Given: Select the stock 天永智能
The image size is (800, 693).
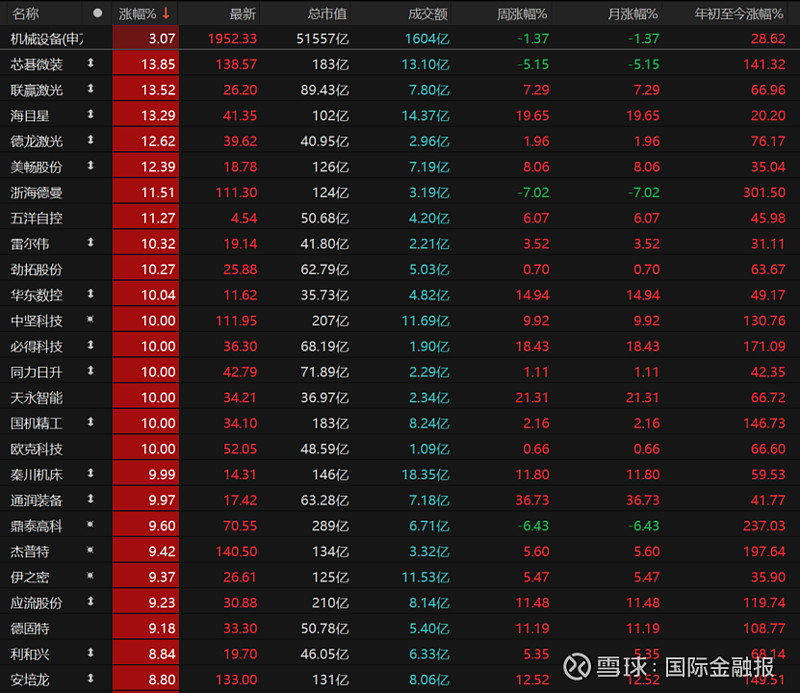Looking at the screenshot, I should coord(37,398).
